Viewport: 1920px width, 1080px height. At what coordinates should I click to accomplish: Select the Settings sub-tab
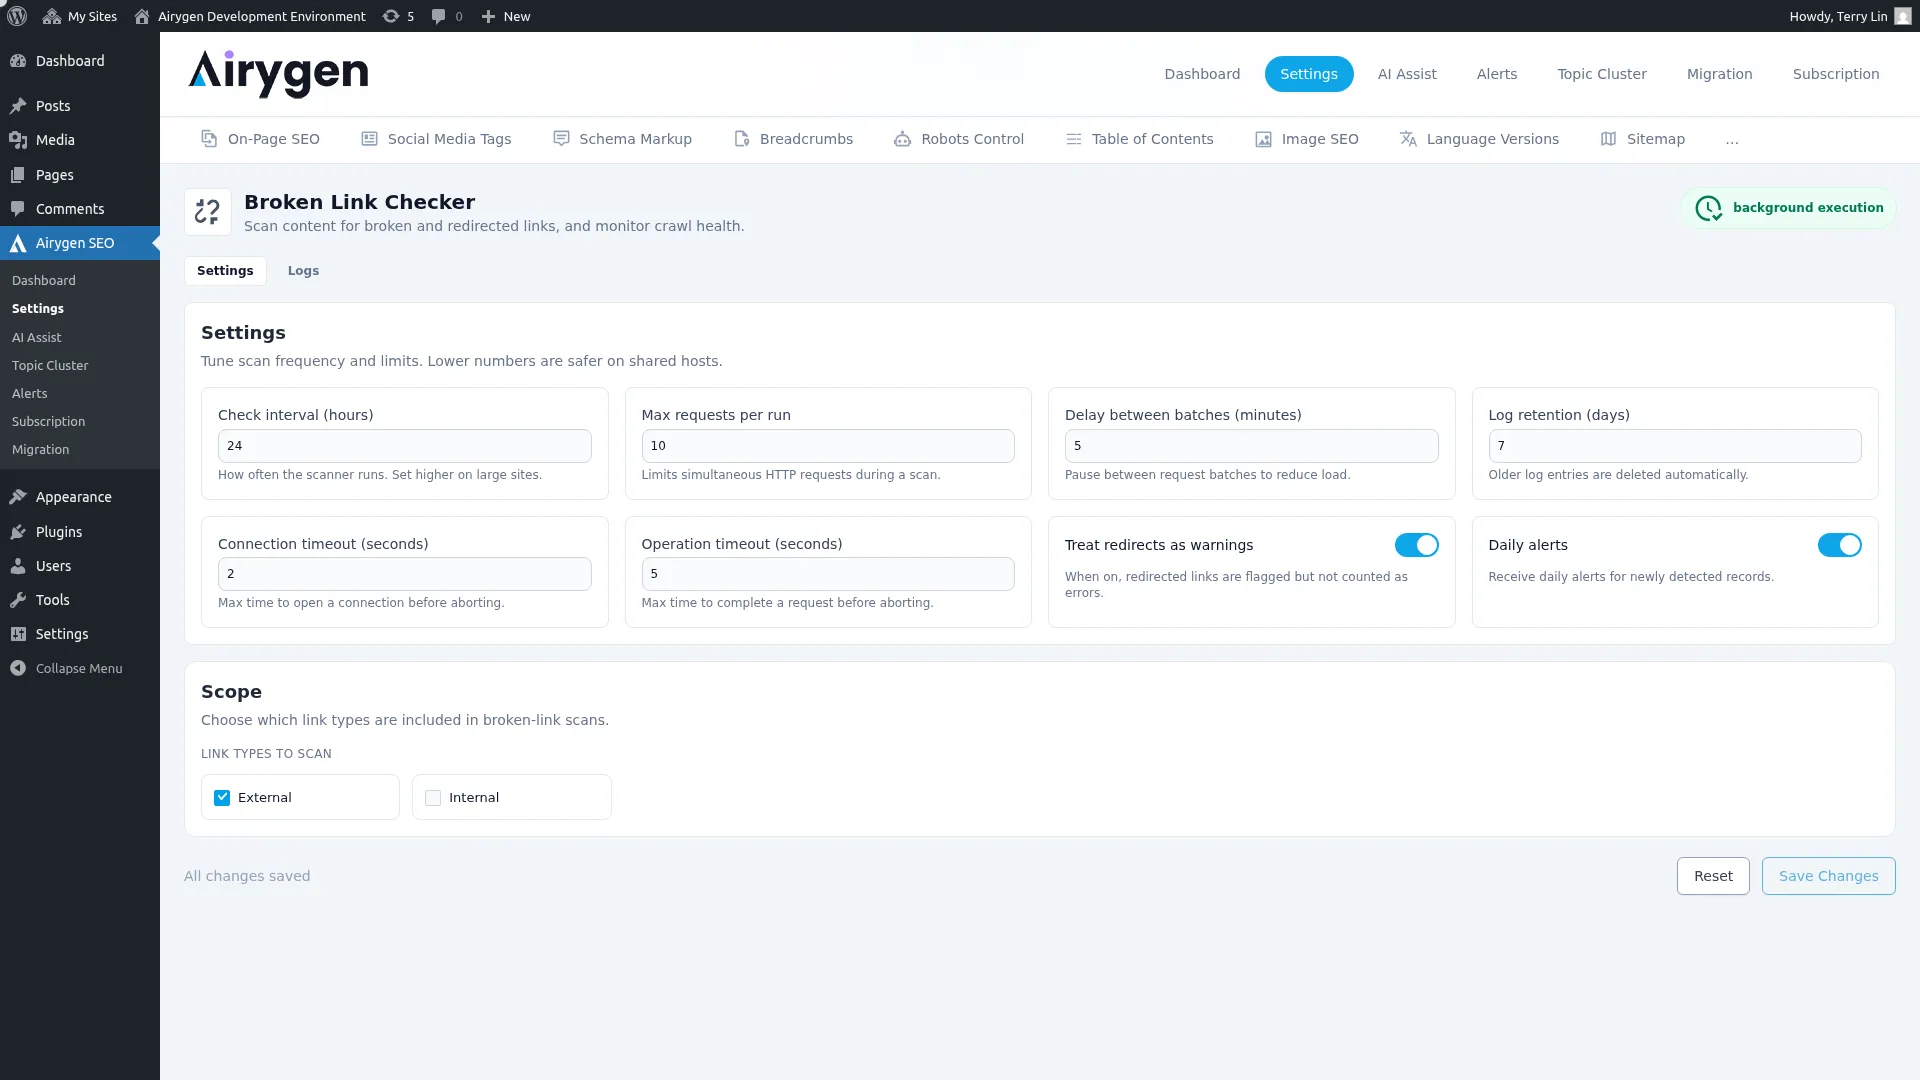[x=225, y=271]
